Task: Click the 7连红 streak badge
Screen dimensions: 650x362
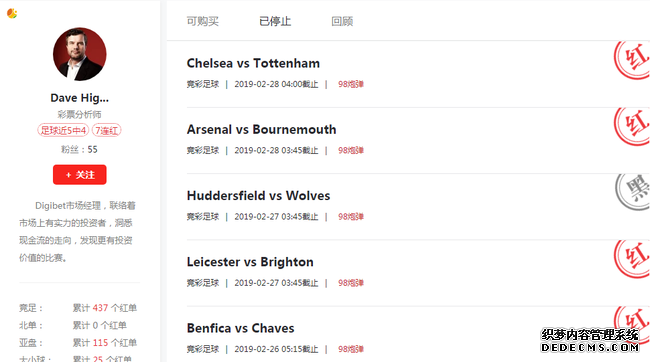Action: pyautogui.click(x=106, y=130)
